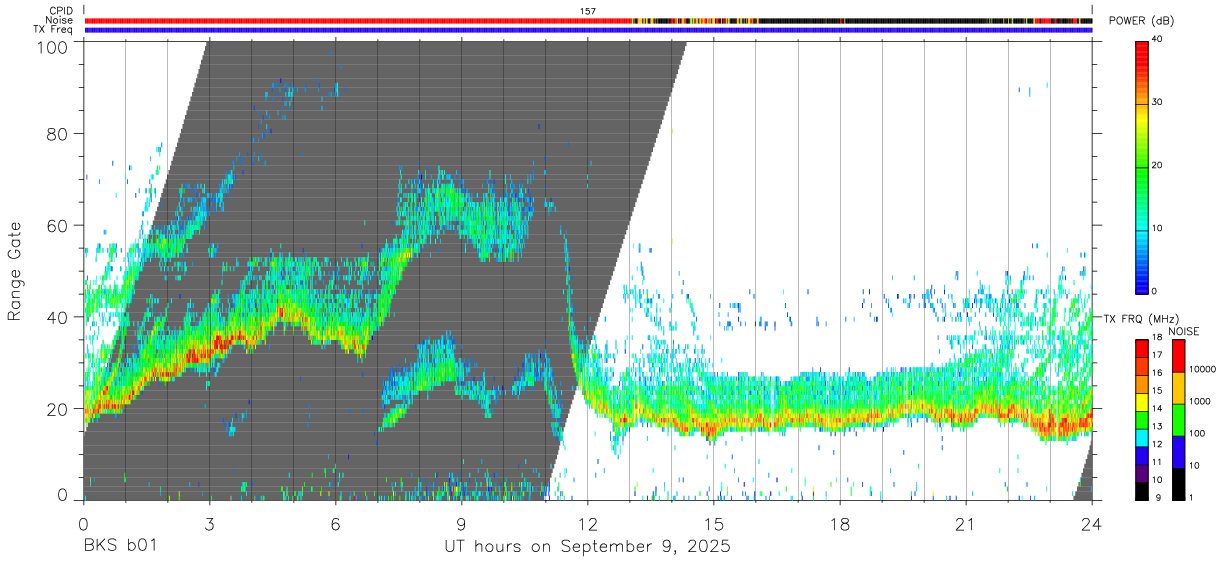Viewport: 1228px width, 567px height.
Task: Click the 100 label on NOISE colorbar
Action: [1195, 433]
